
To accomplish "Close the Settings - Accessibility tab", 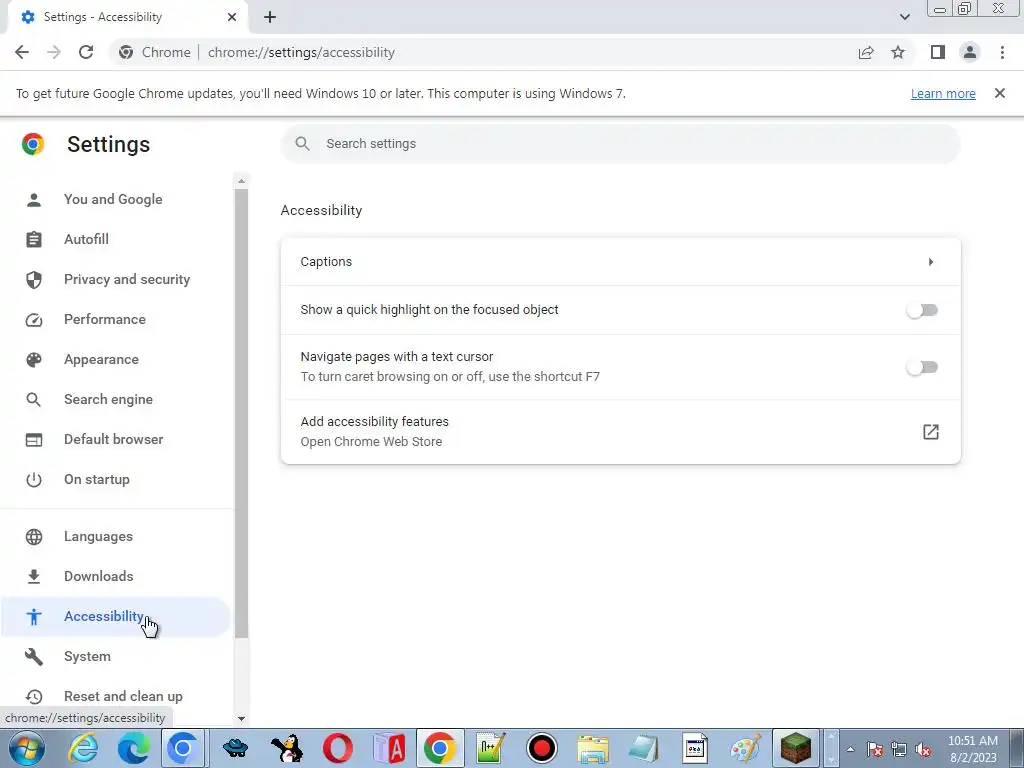I will pos(232,17).
